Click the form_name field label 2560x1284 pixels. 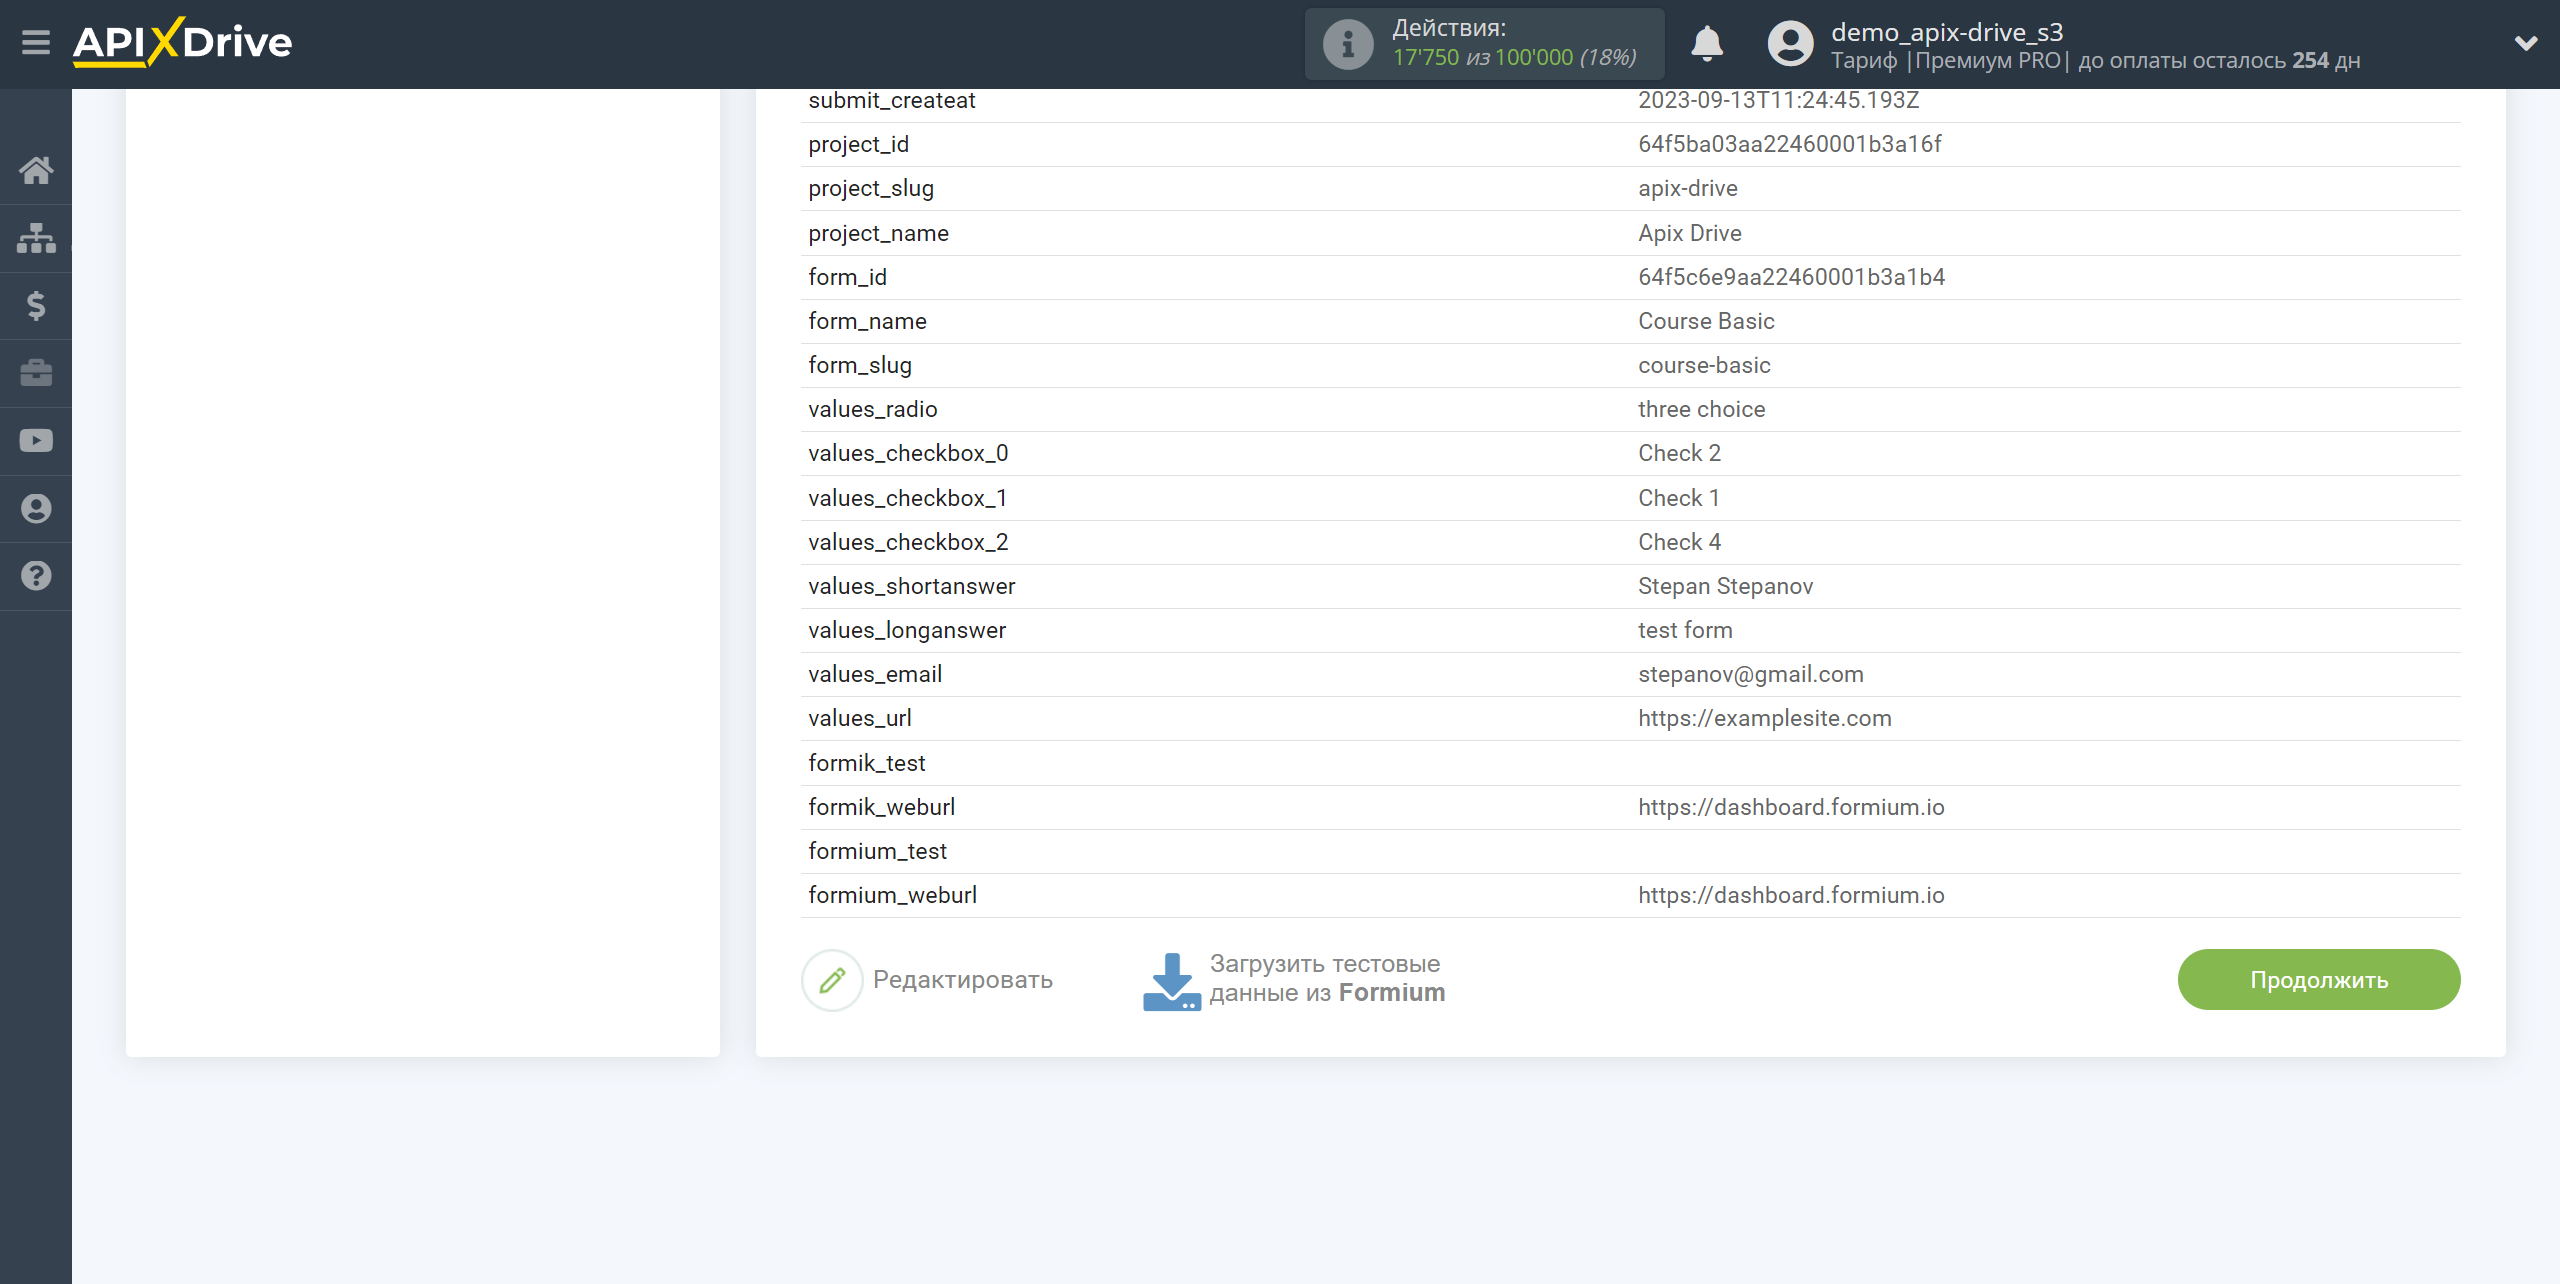coord(867,322)
